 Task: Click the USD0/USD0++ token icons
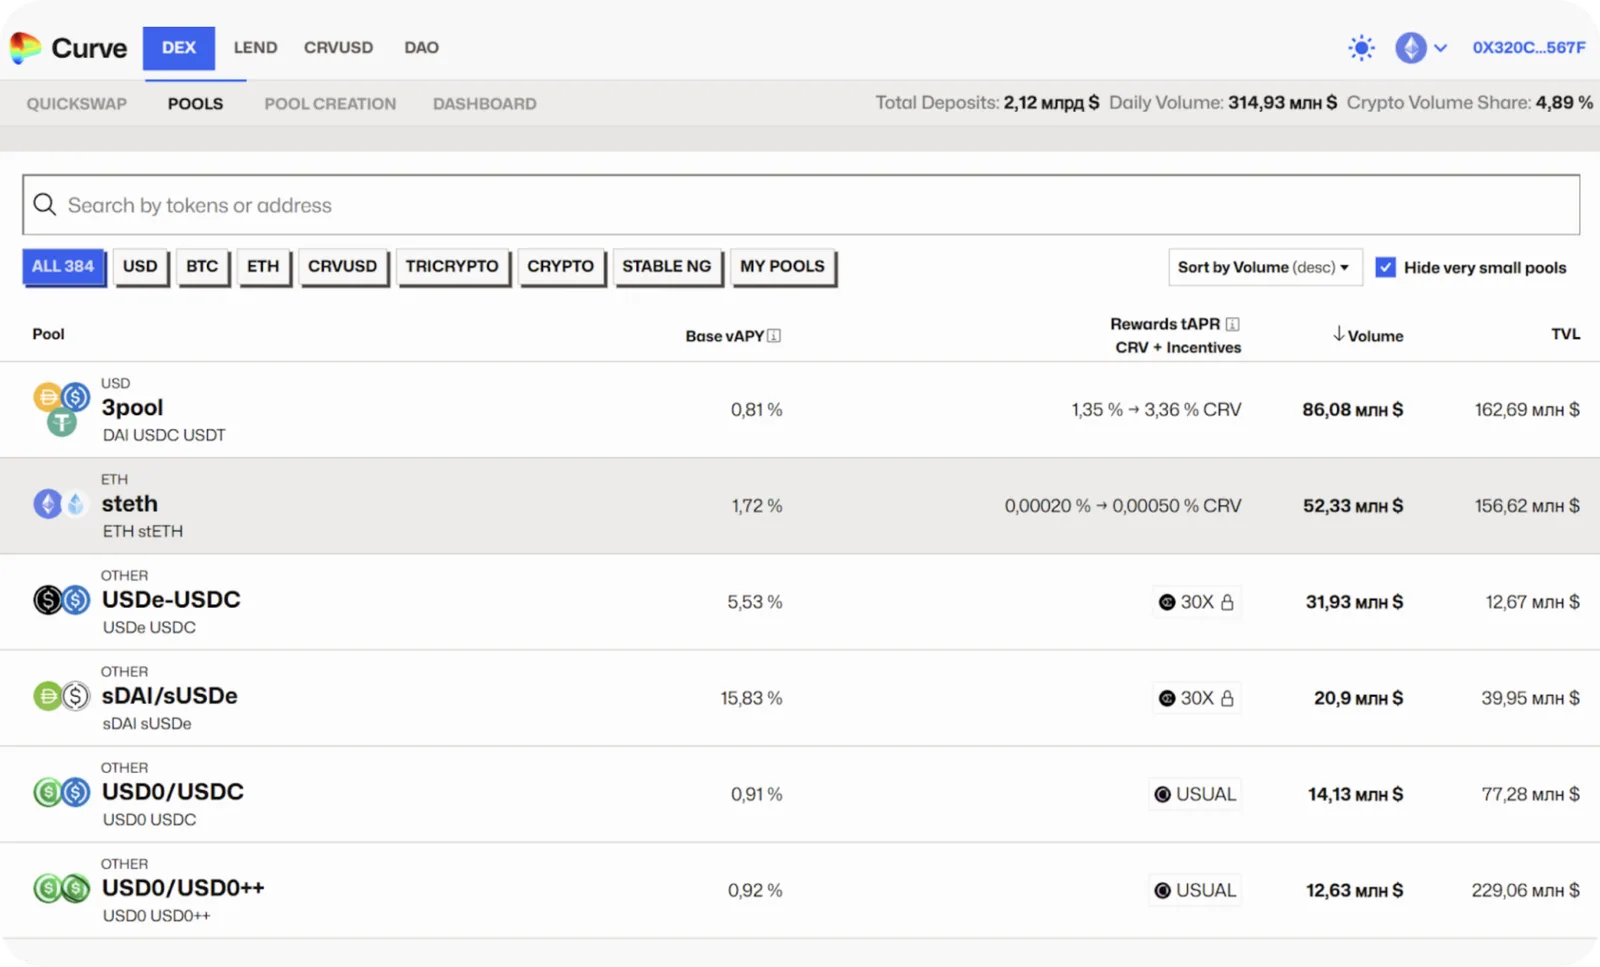pos(61,888)
